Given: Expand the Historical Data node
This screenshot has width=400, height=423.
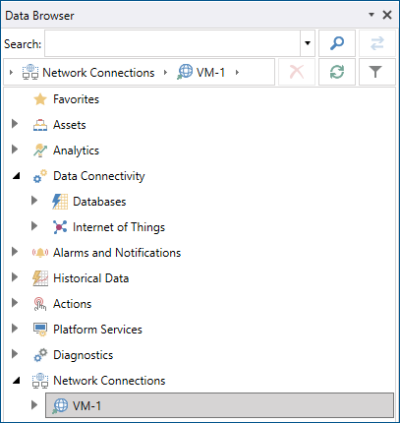Looking at the screenshot, I should click(15, 277).
